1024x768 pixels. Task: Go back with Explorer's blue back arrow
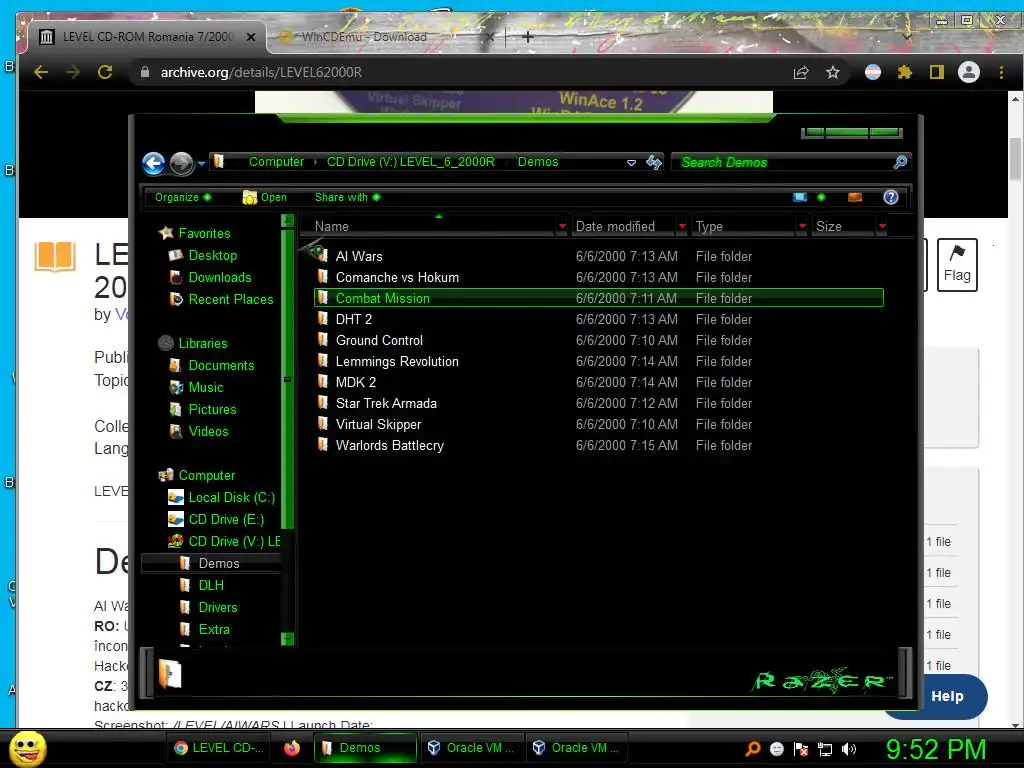tap(153, 163)
